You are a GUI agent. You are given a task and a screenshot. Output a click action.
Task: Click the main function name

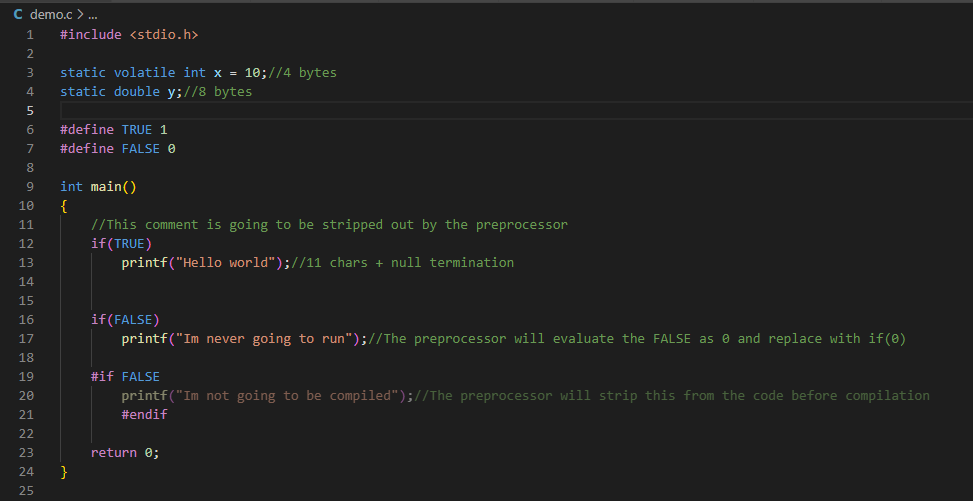point(106,186)
